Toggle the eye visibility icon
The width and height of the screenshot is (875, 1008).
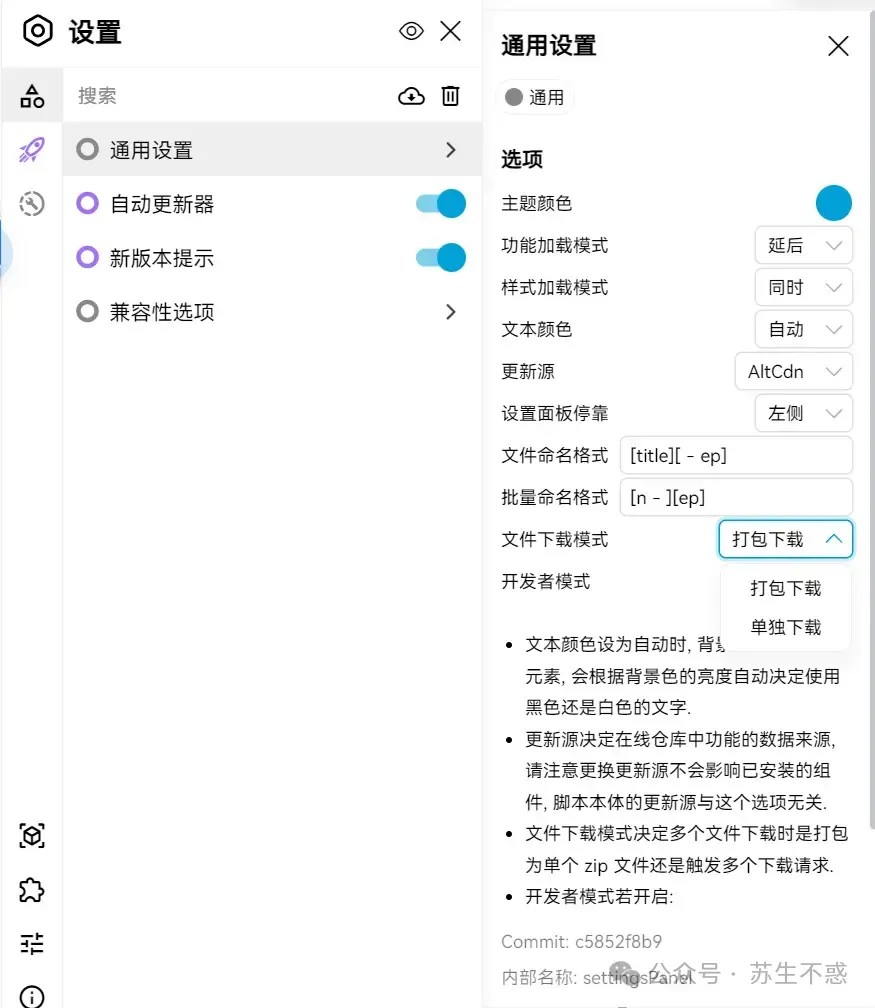[411, 31]
